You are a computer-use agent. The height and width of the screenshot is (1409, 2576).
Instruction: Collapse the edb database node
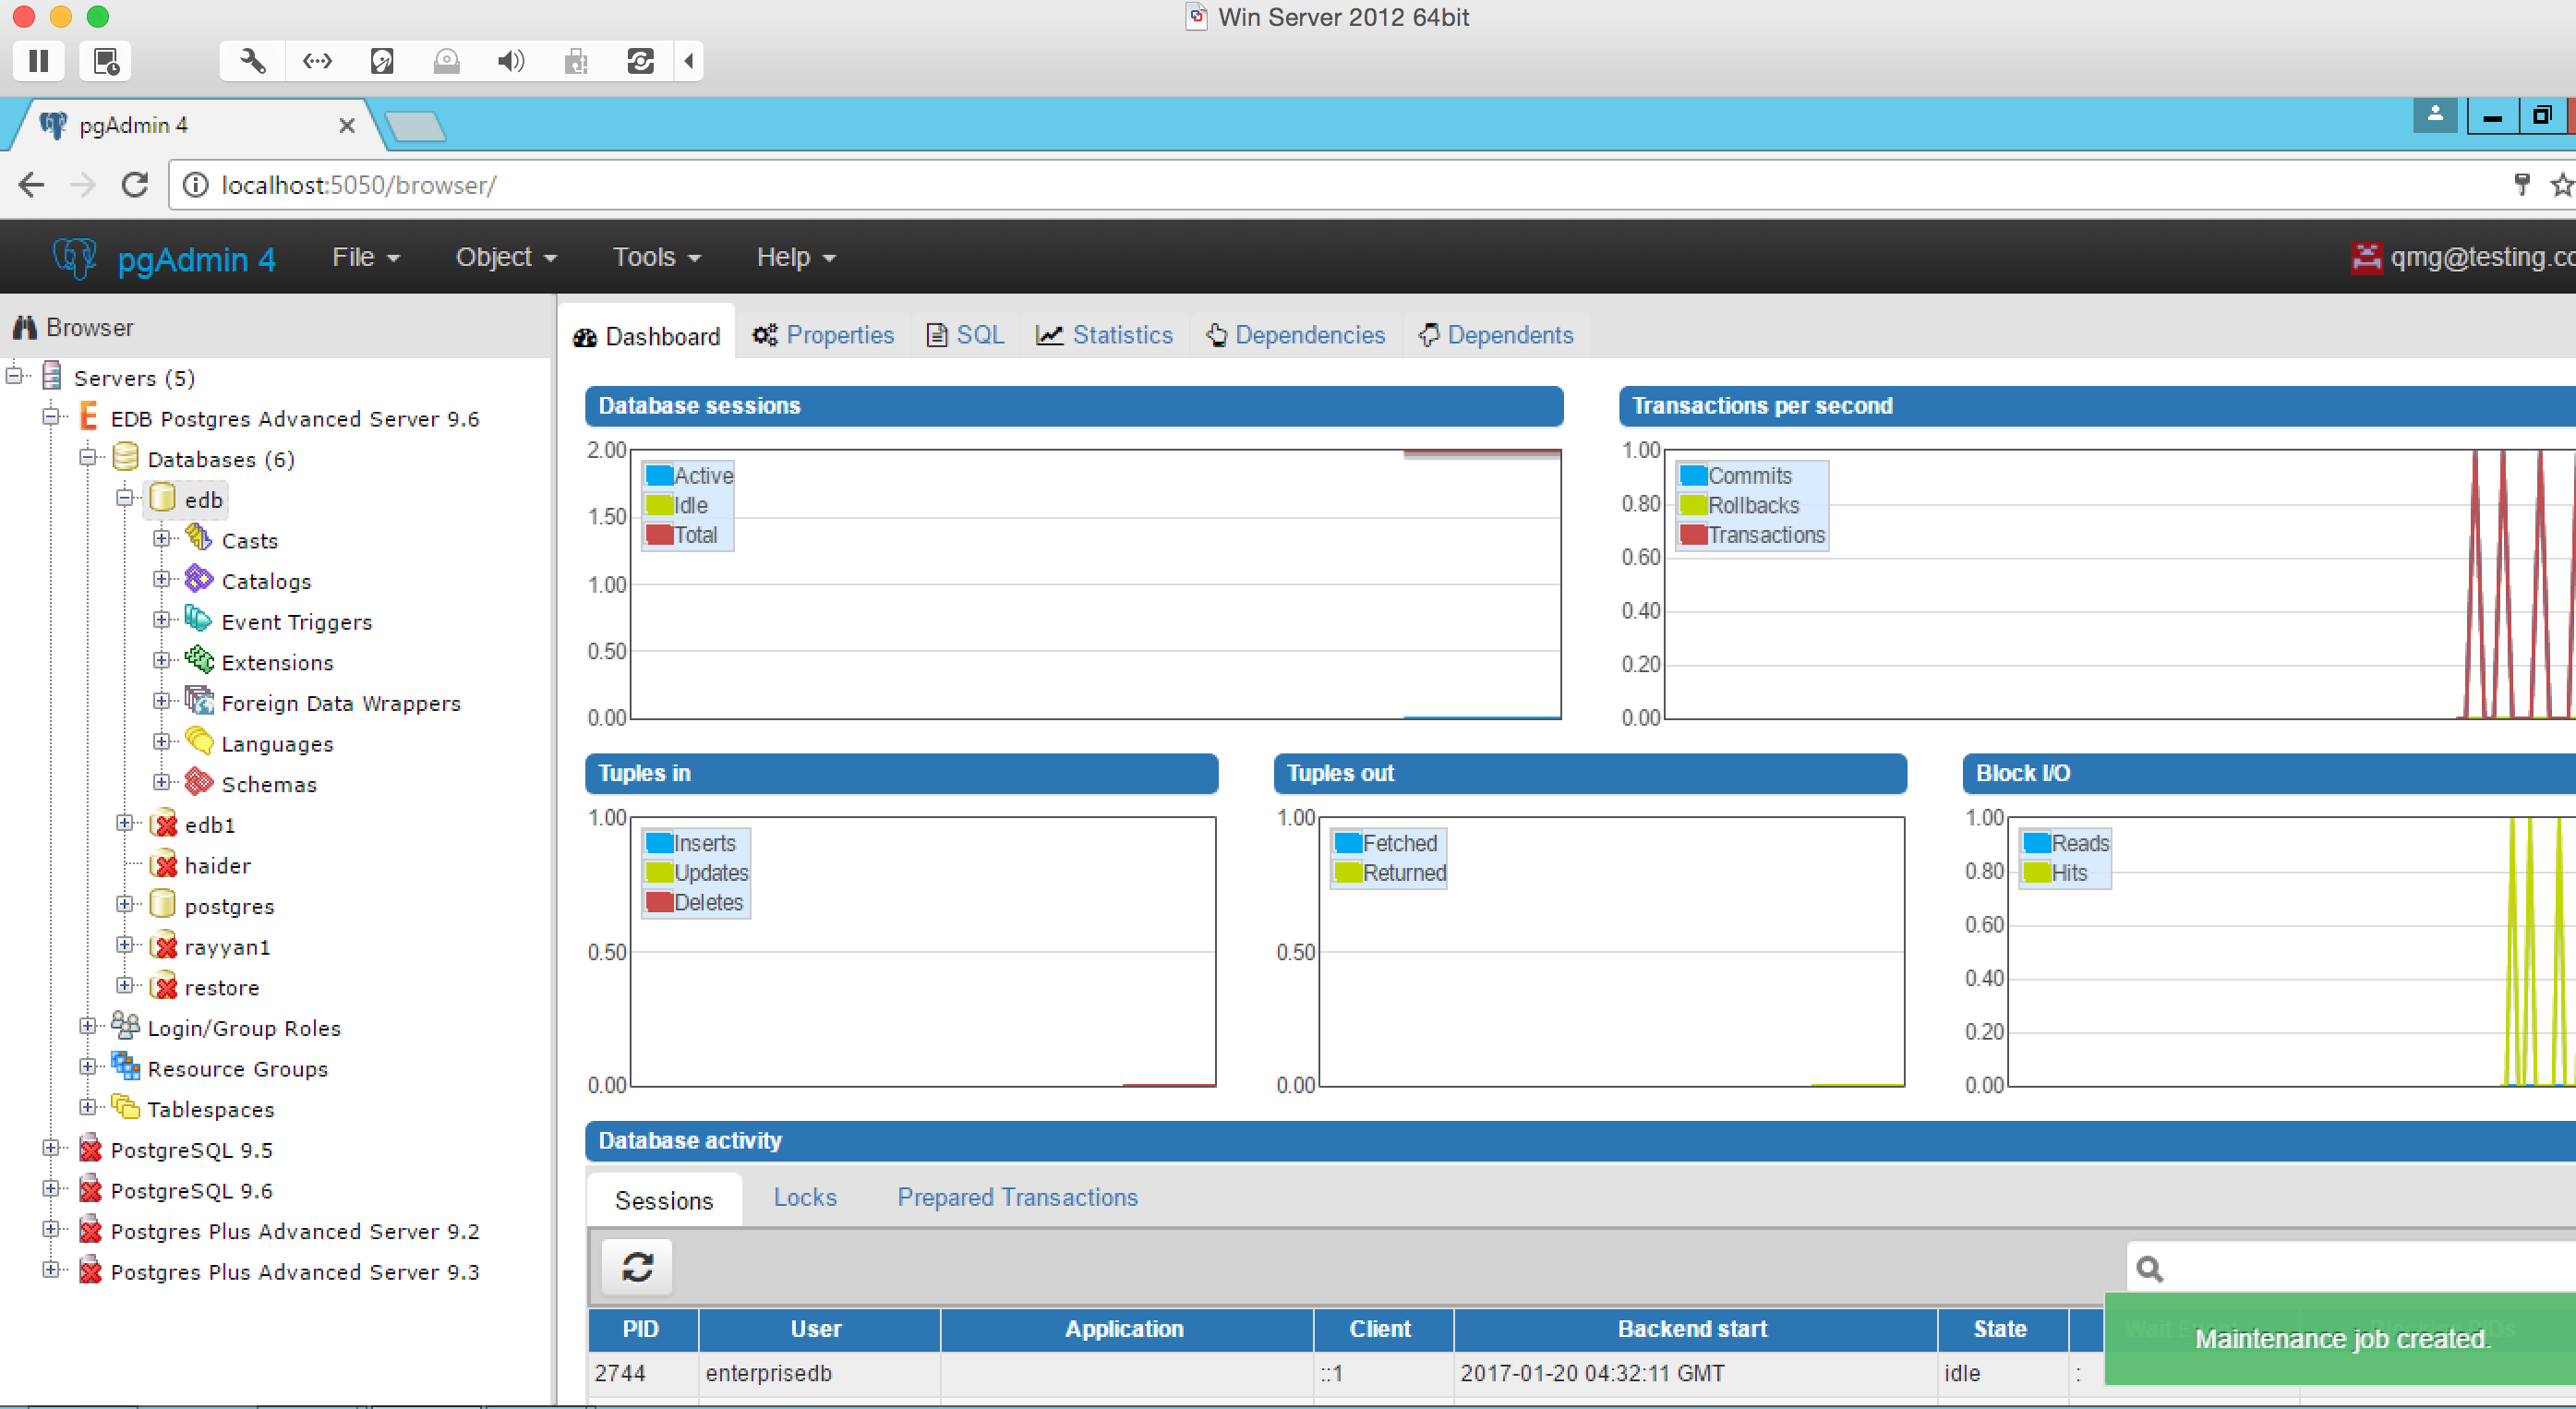click(x=125, y=498)
